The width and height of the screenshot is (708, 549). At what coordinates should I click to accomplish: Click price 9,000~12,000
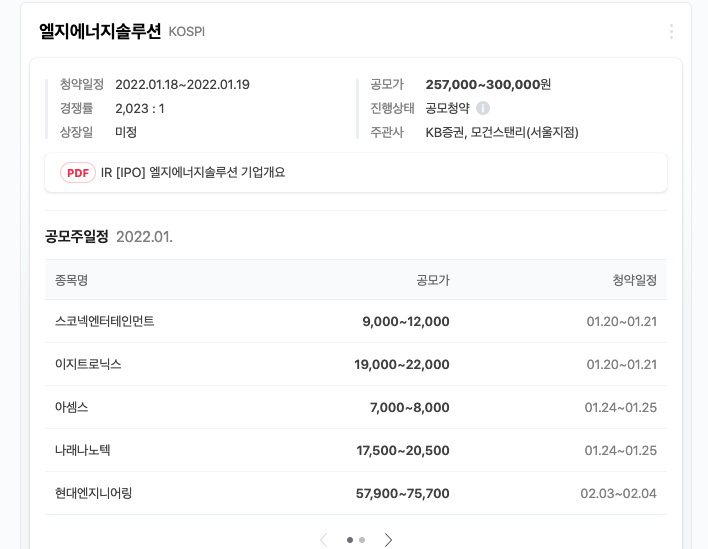click(x=405, y=321)
